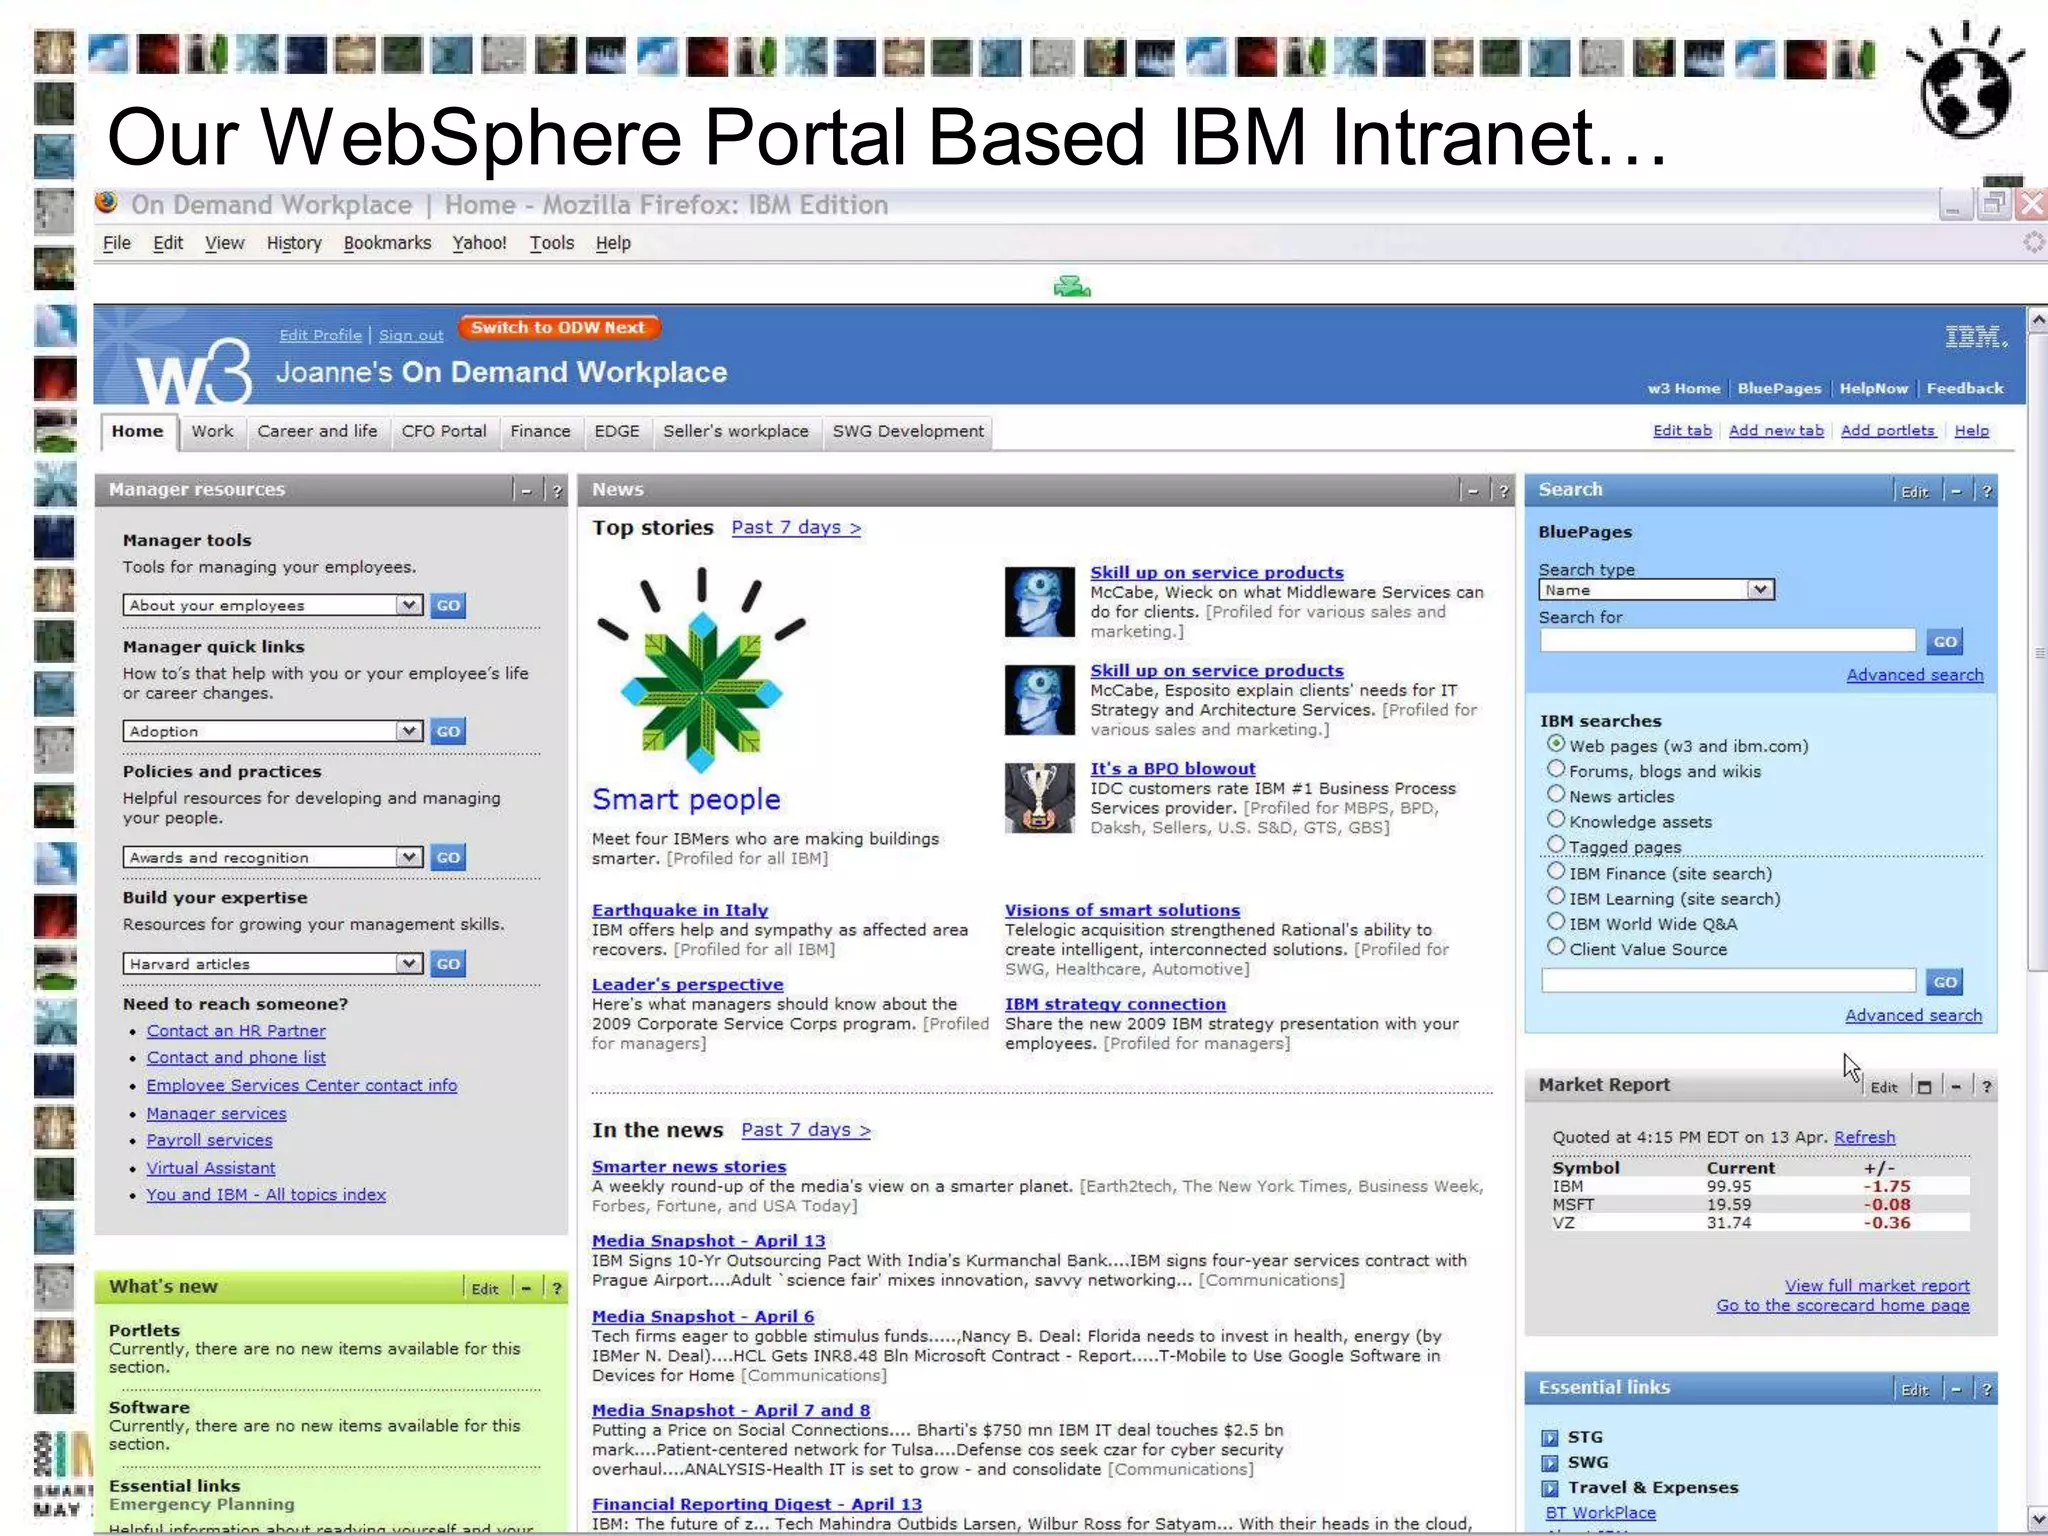Select Forums, blogs and wikis radio
Screen dimensions: 2048x1536
pyautogui.click(x=1556, y=769)
